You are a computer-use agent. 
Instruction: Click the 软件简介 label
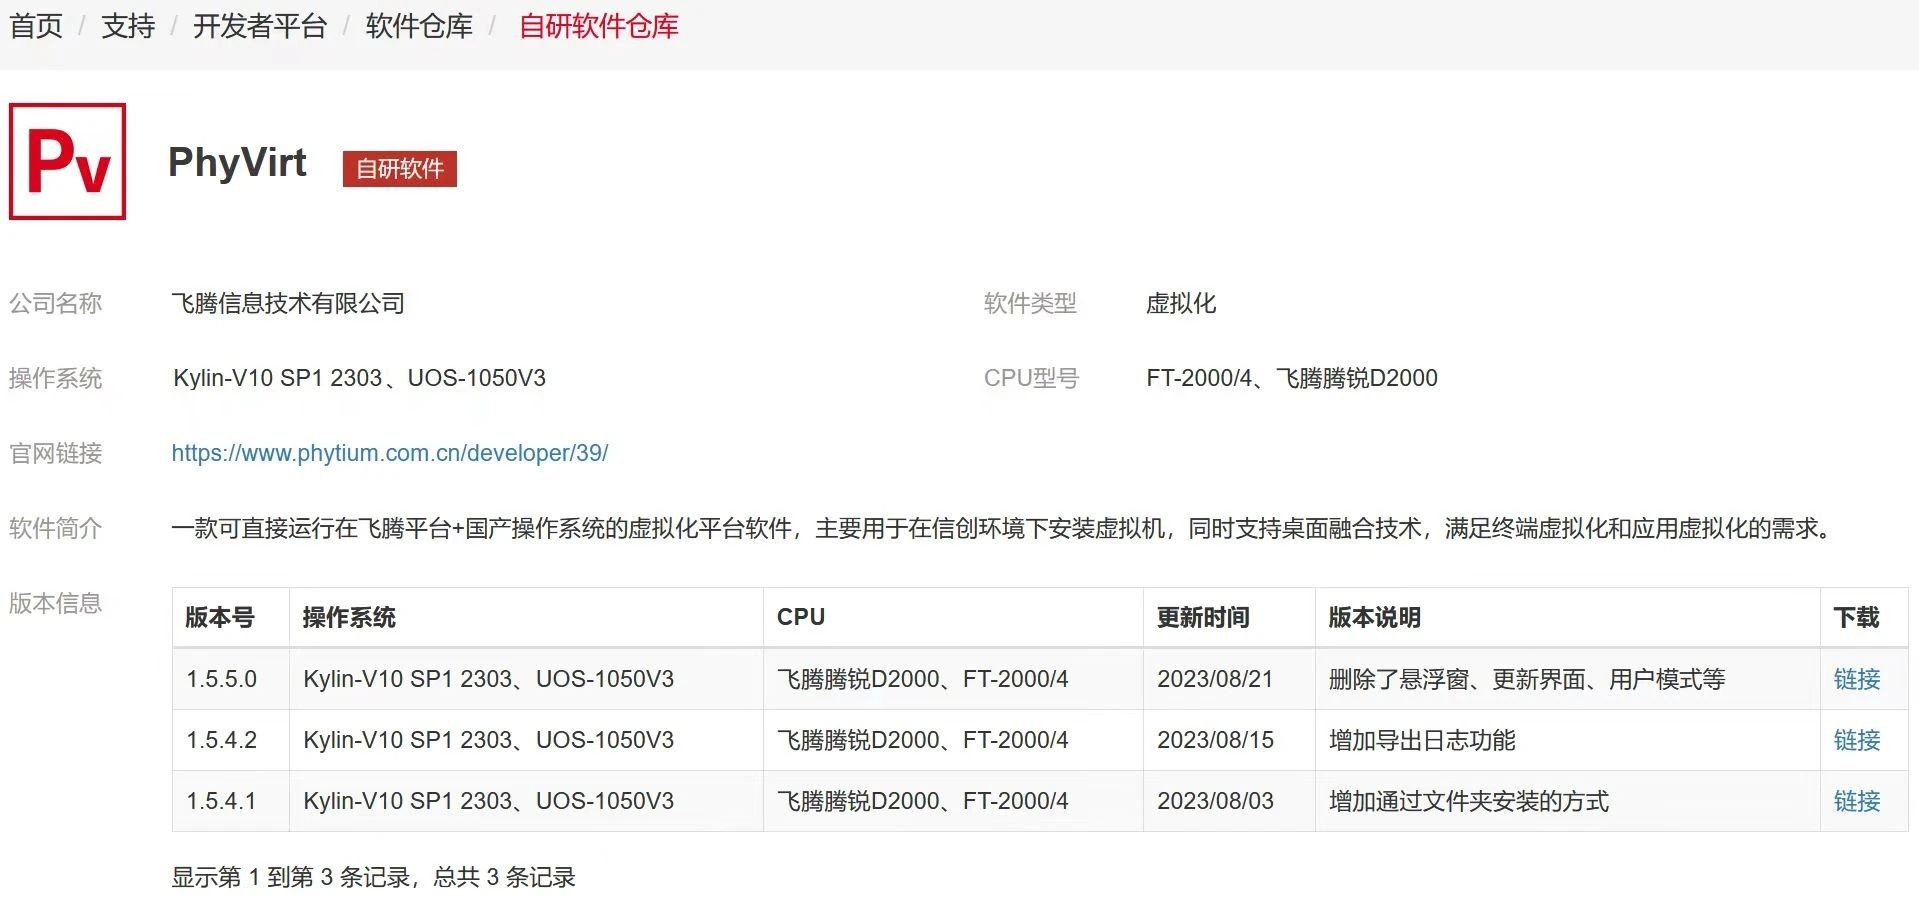(x=55, y=528)
